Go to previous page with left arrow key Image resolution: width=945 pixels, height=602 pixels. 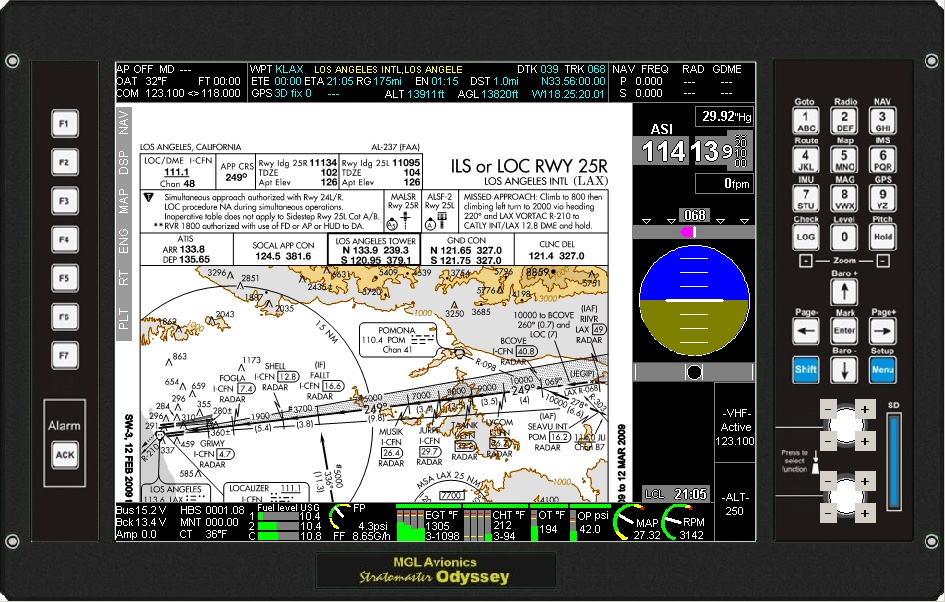click(x=806, y=331)
